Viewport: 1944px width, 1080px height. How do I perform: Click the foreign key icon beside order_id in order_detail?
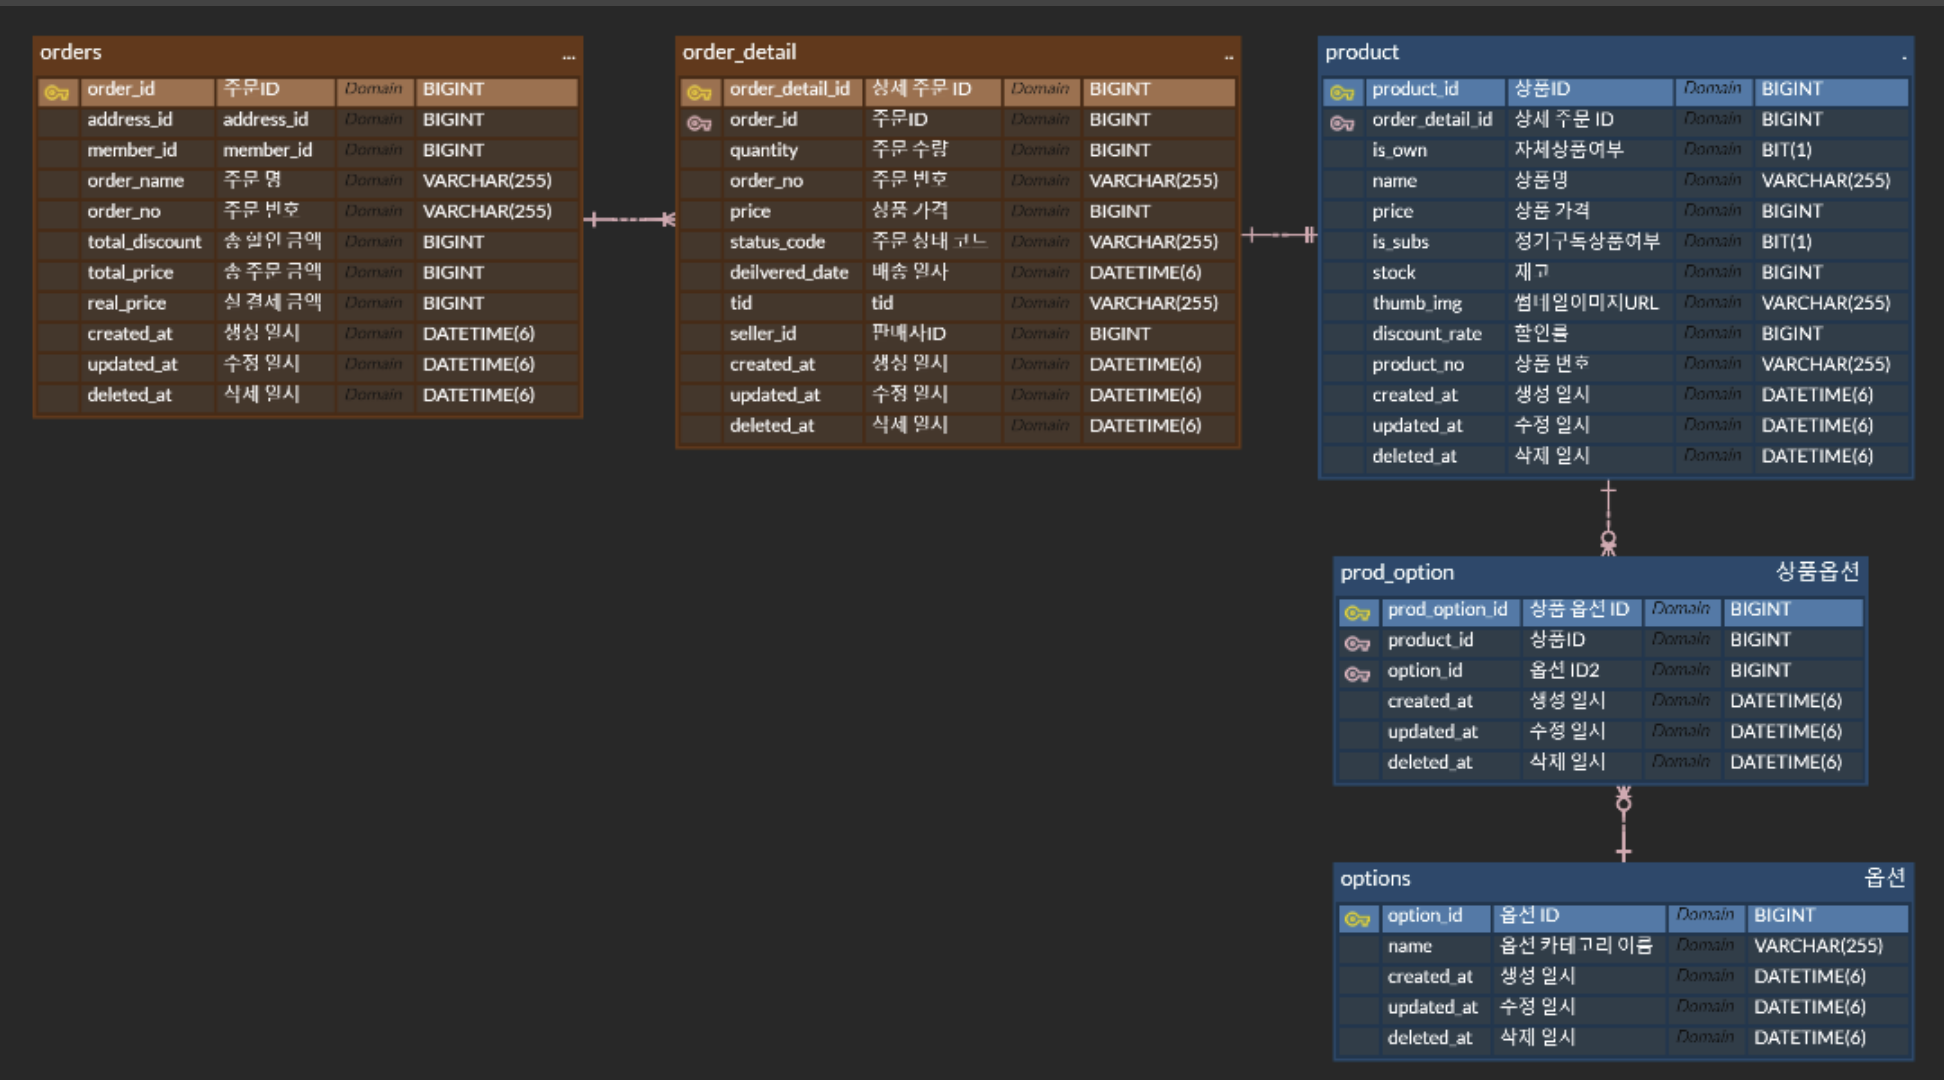coord(699,123)
